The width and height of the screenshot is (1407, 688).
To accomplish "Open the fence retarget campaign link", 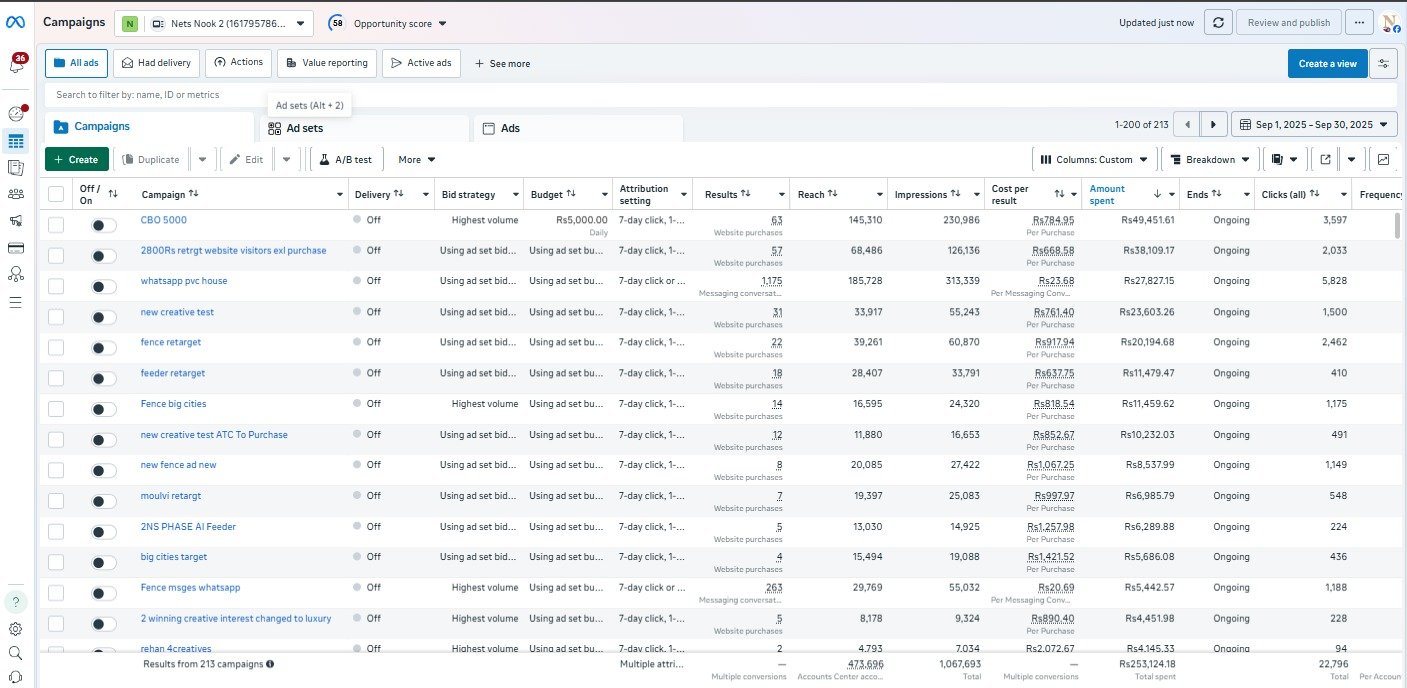I will [x=171, y=342].
